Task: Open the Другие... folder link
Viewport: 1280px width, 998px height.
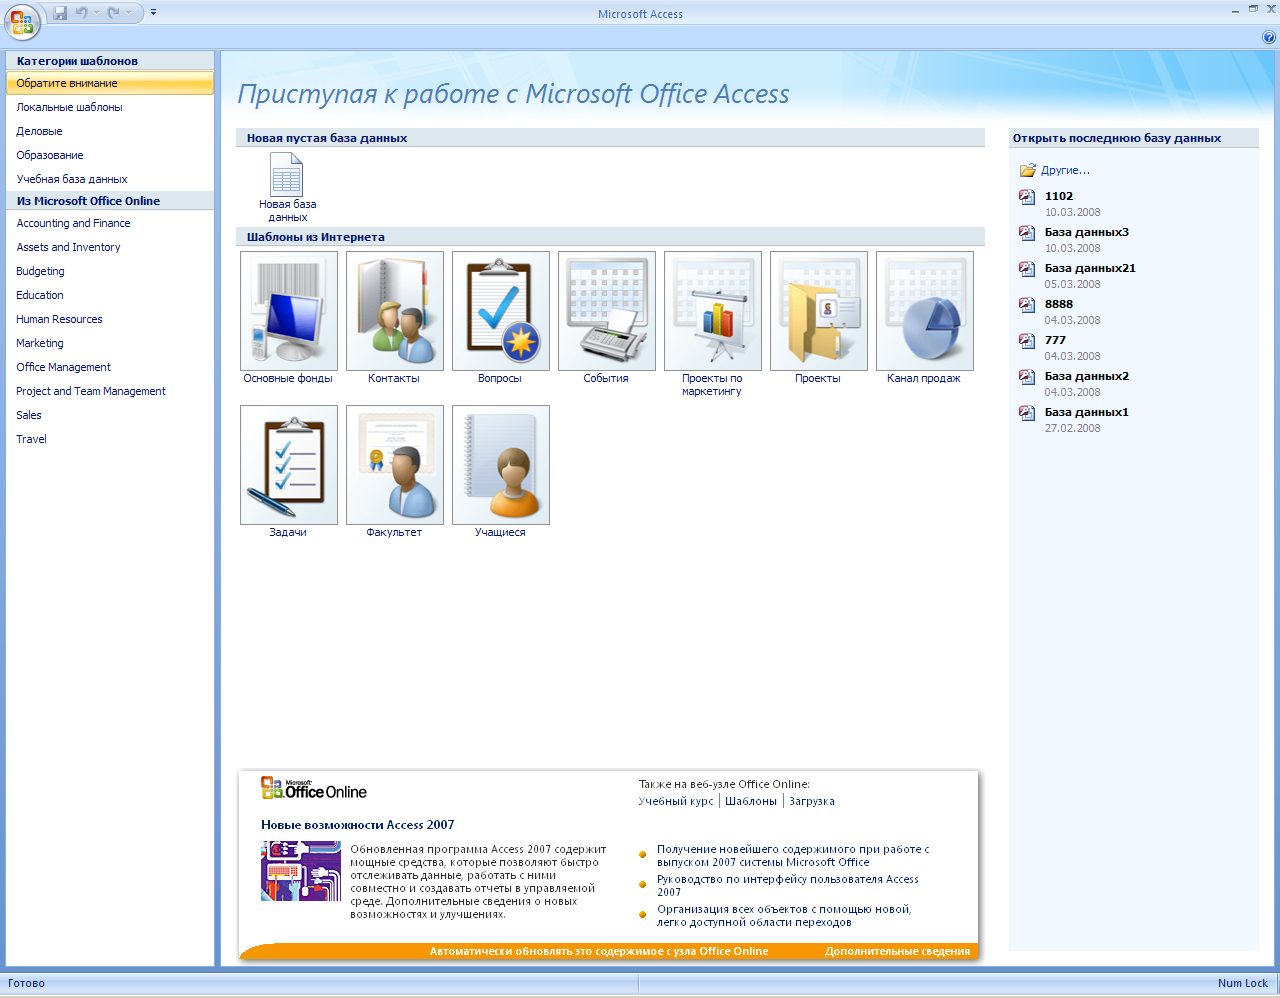Action: [x=1065, y=170]
